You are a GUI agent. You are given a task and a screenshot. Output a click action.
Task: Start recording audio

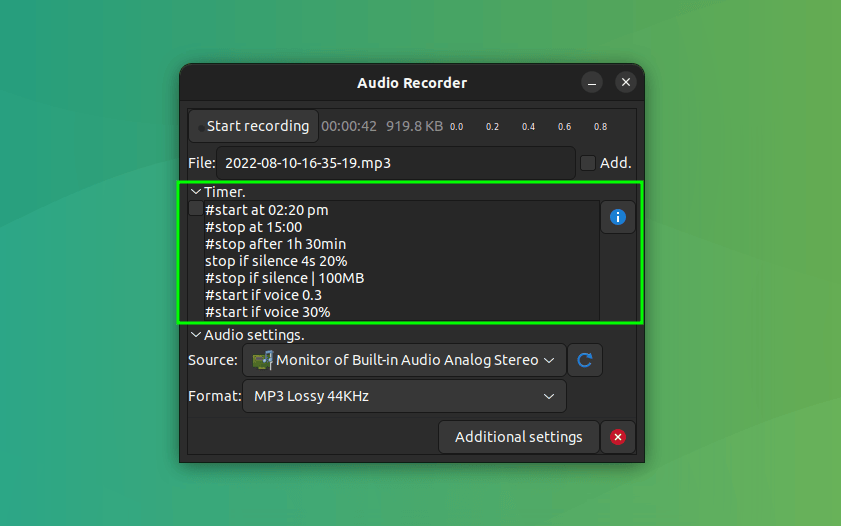click(x=254, y=126)
